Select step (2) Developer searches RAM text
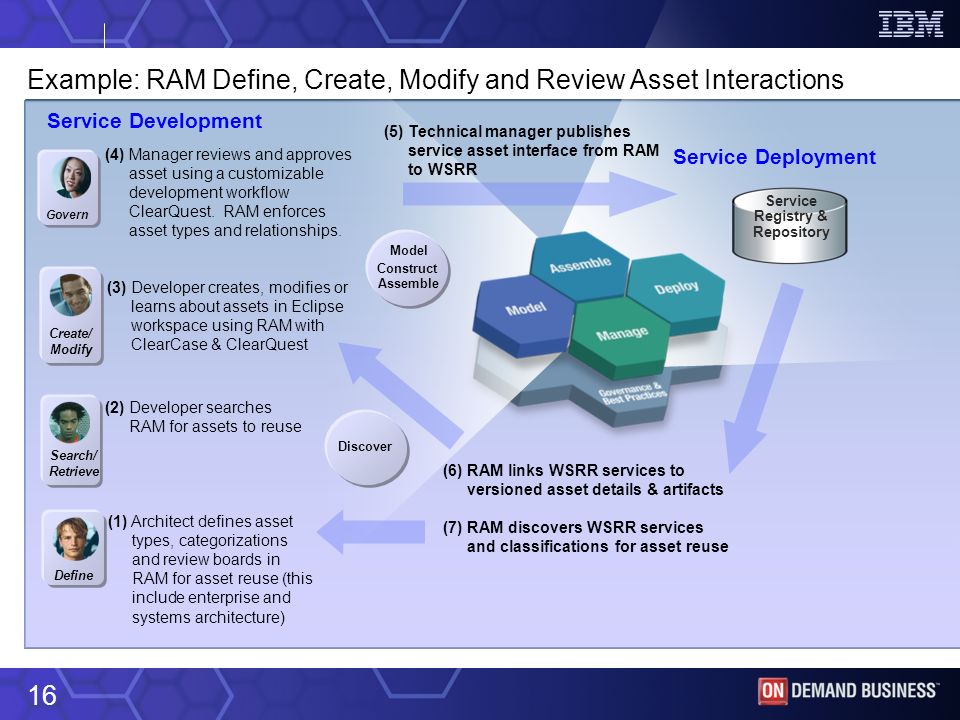Screen dimensions: 960x720 click(x=203, y=417)
